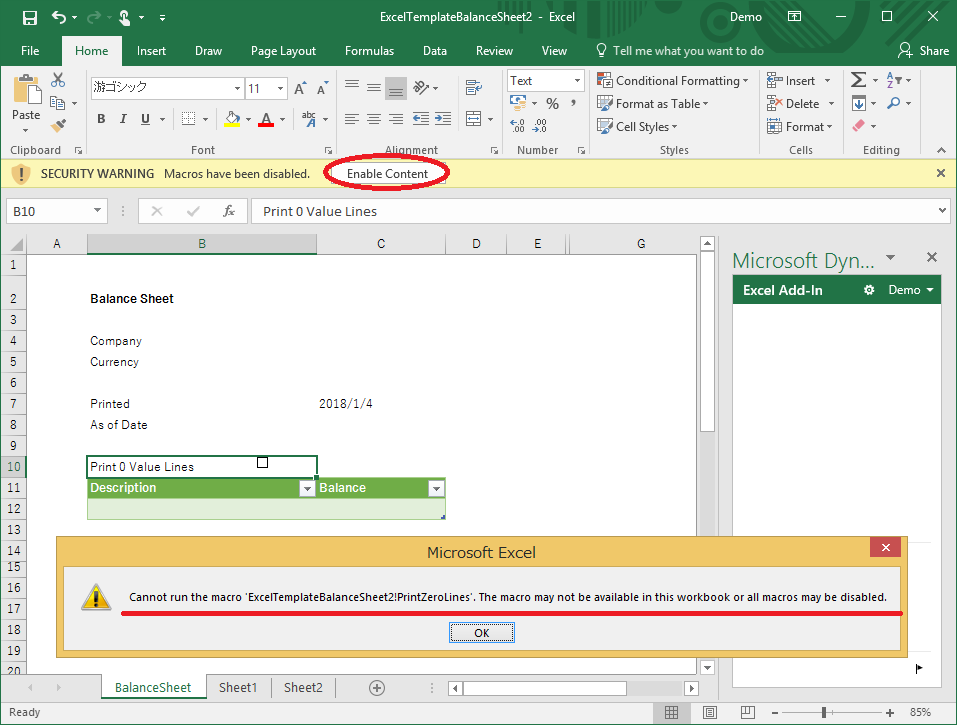Switch to Page Layout view in status bar
957x725 pixels.
(x=709, y=712)
